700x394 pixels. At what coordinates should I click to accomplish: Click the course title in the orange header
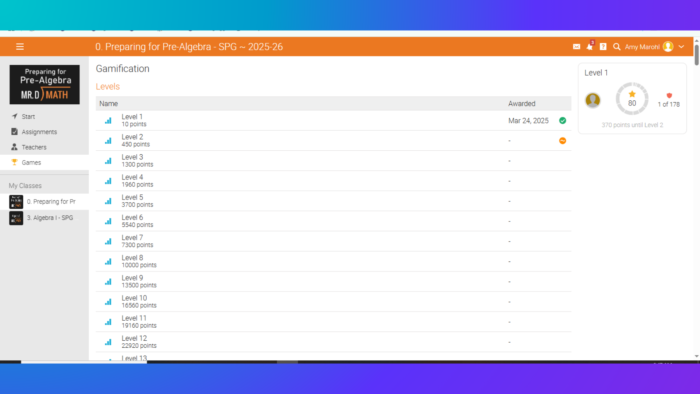(189, 47)
